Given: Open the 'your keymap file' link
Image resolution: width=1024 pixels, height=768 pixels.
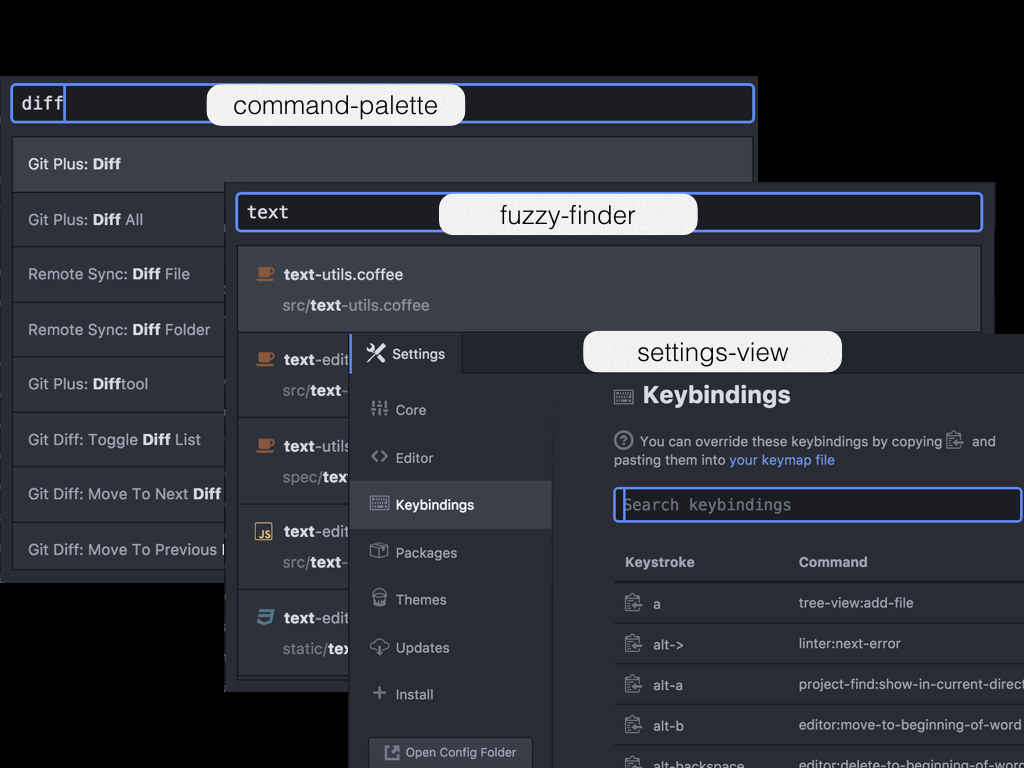Looking at the screenshot, I should [782, 460].
